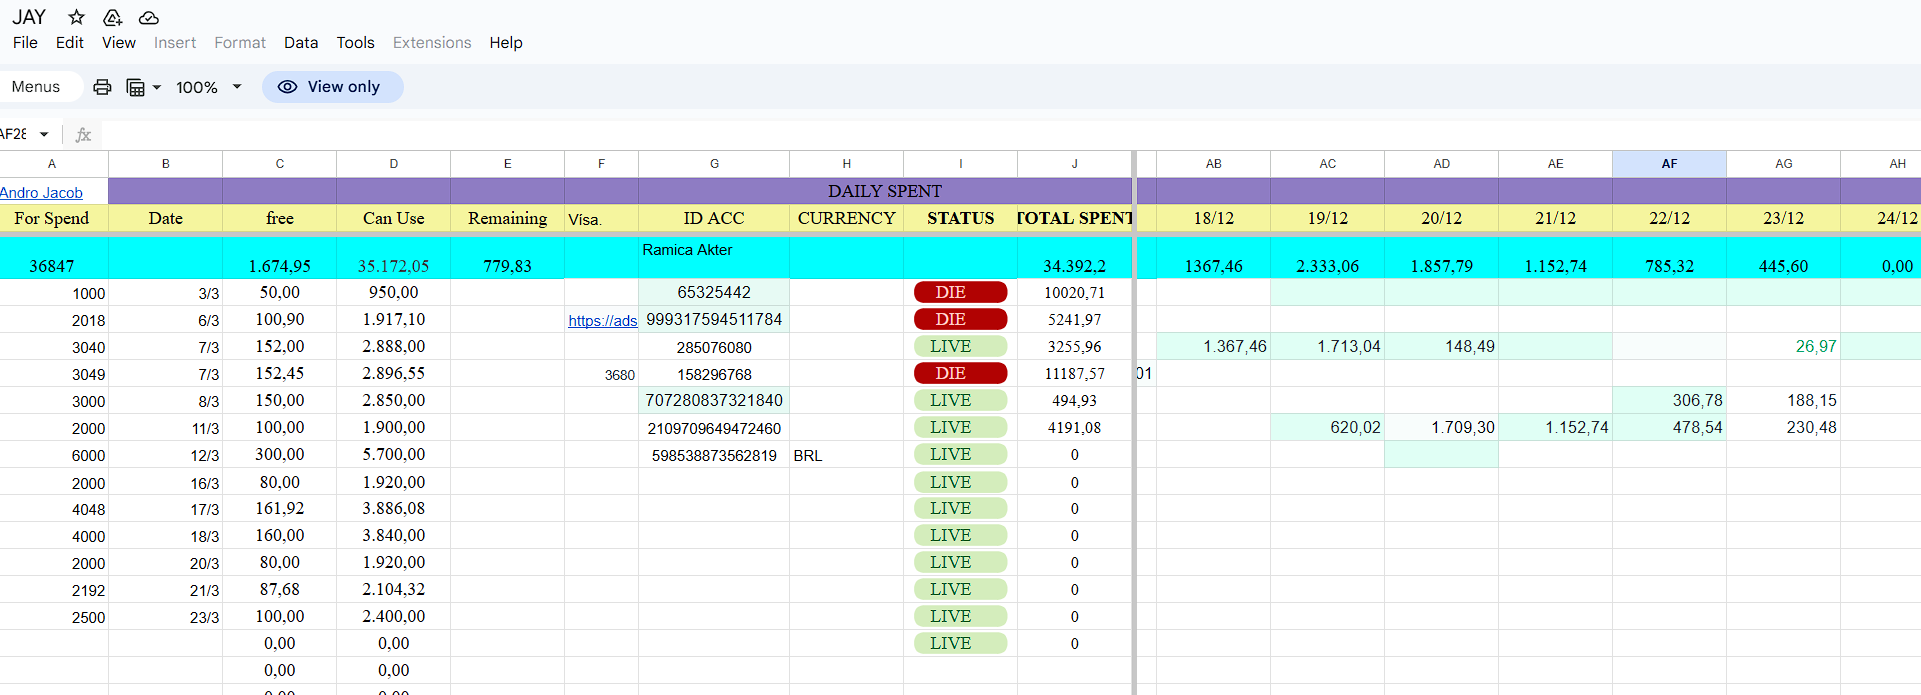Star the JAY spreadsheet

click(x=77, y=17)
